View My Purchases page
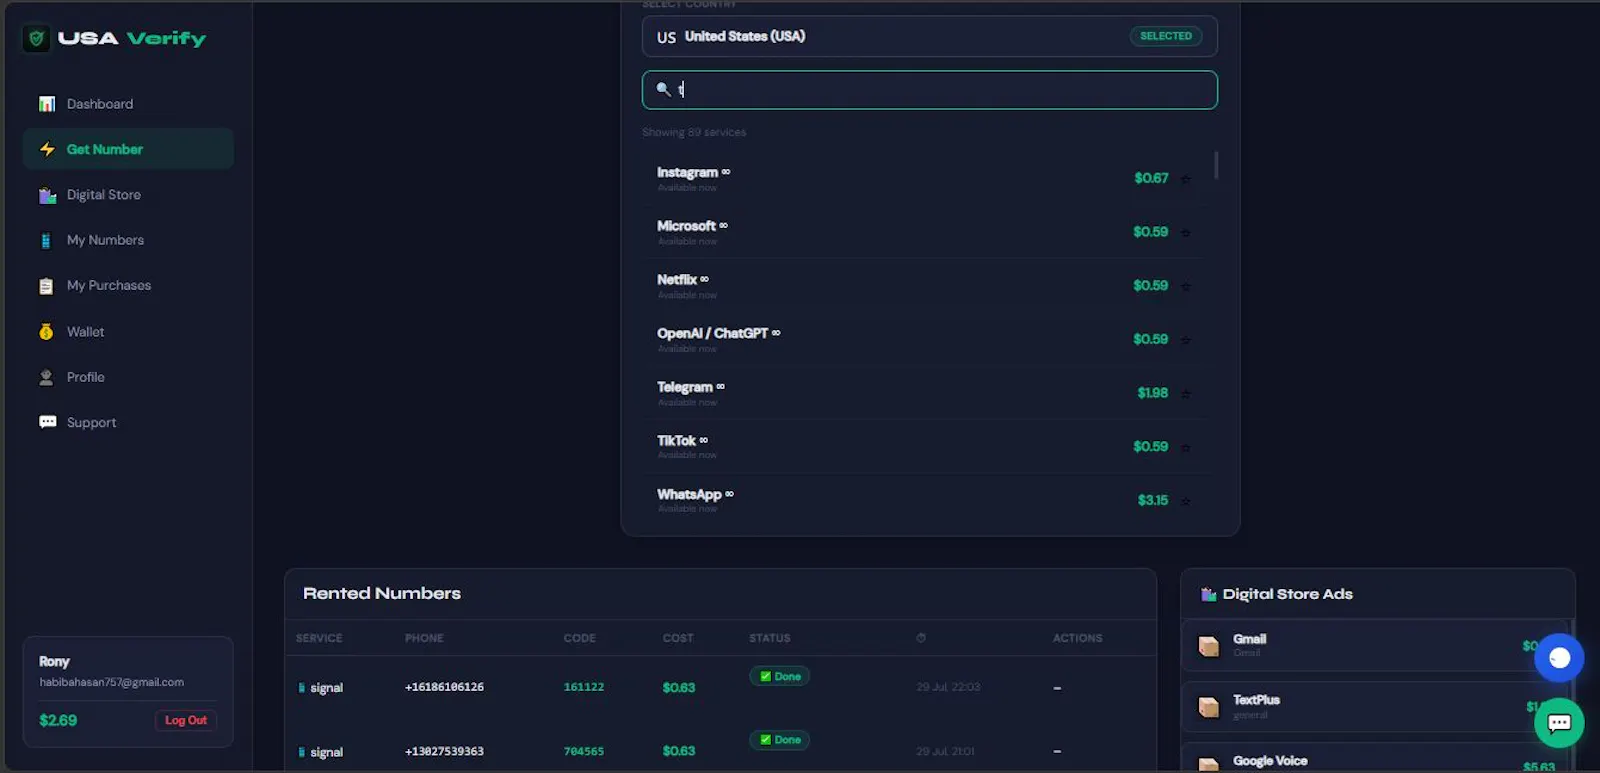This screenshot has width=1600, height=773. coord(128,286)
